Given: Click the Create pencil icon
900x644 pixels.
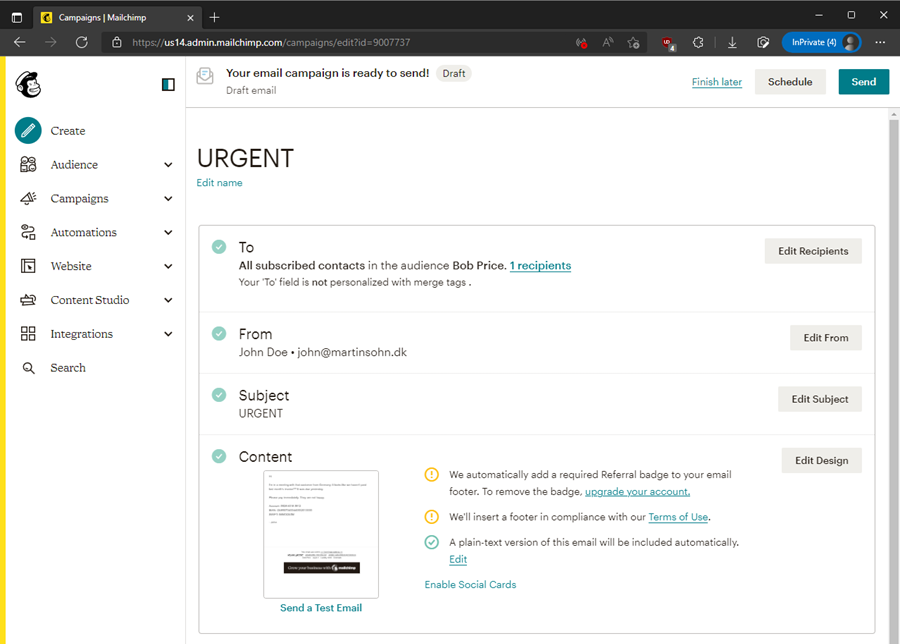Looking at the screenshot, I should click(28, 130).
